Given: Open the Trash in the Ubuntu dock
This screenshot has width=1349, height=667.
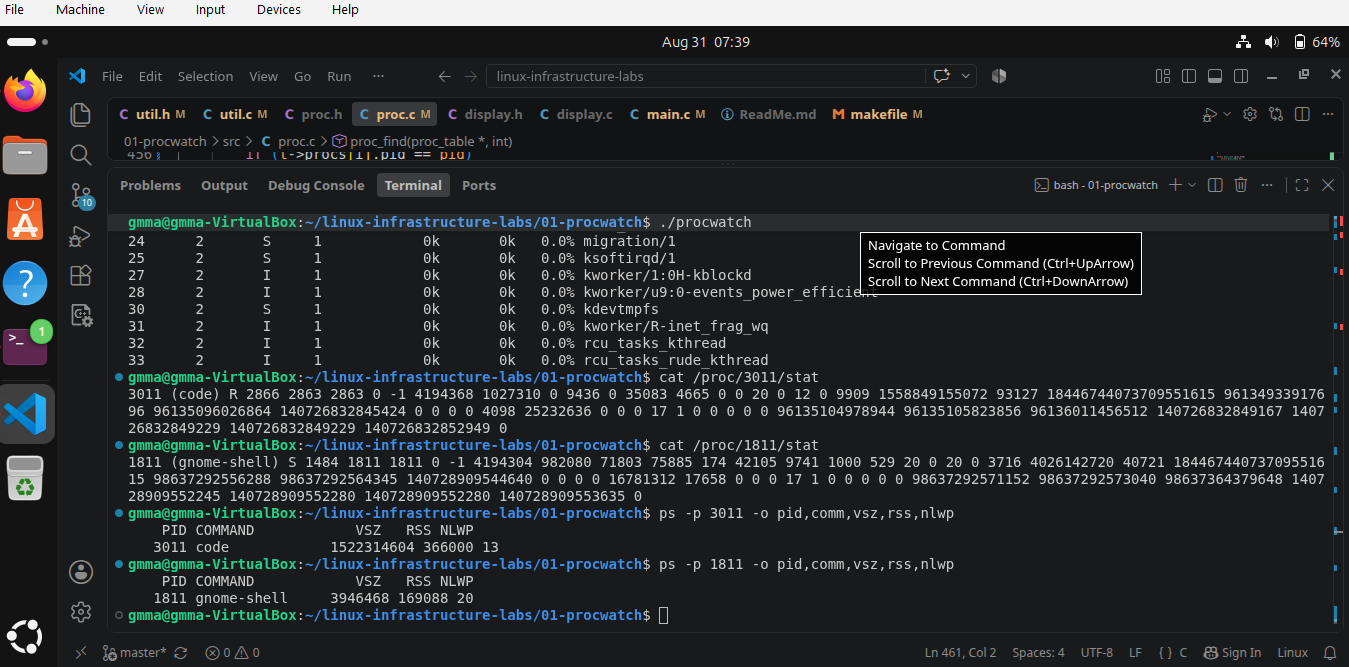Looking at the screenshot, I should point(26,477).
